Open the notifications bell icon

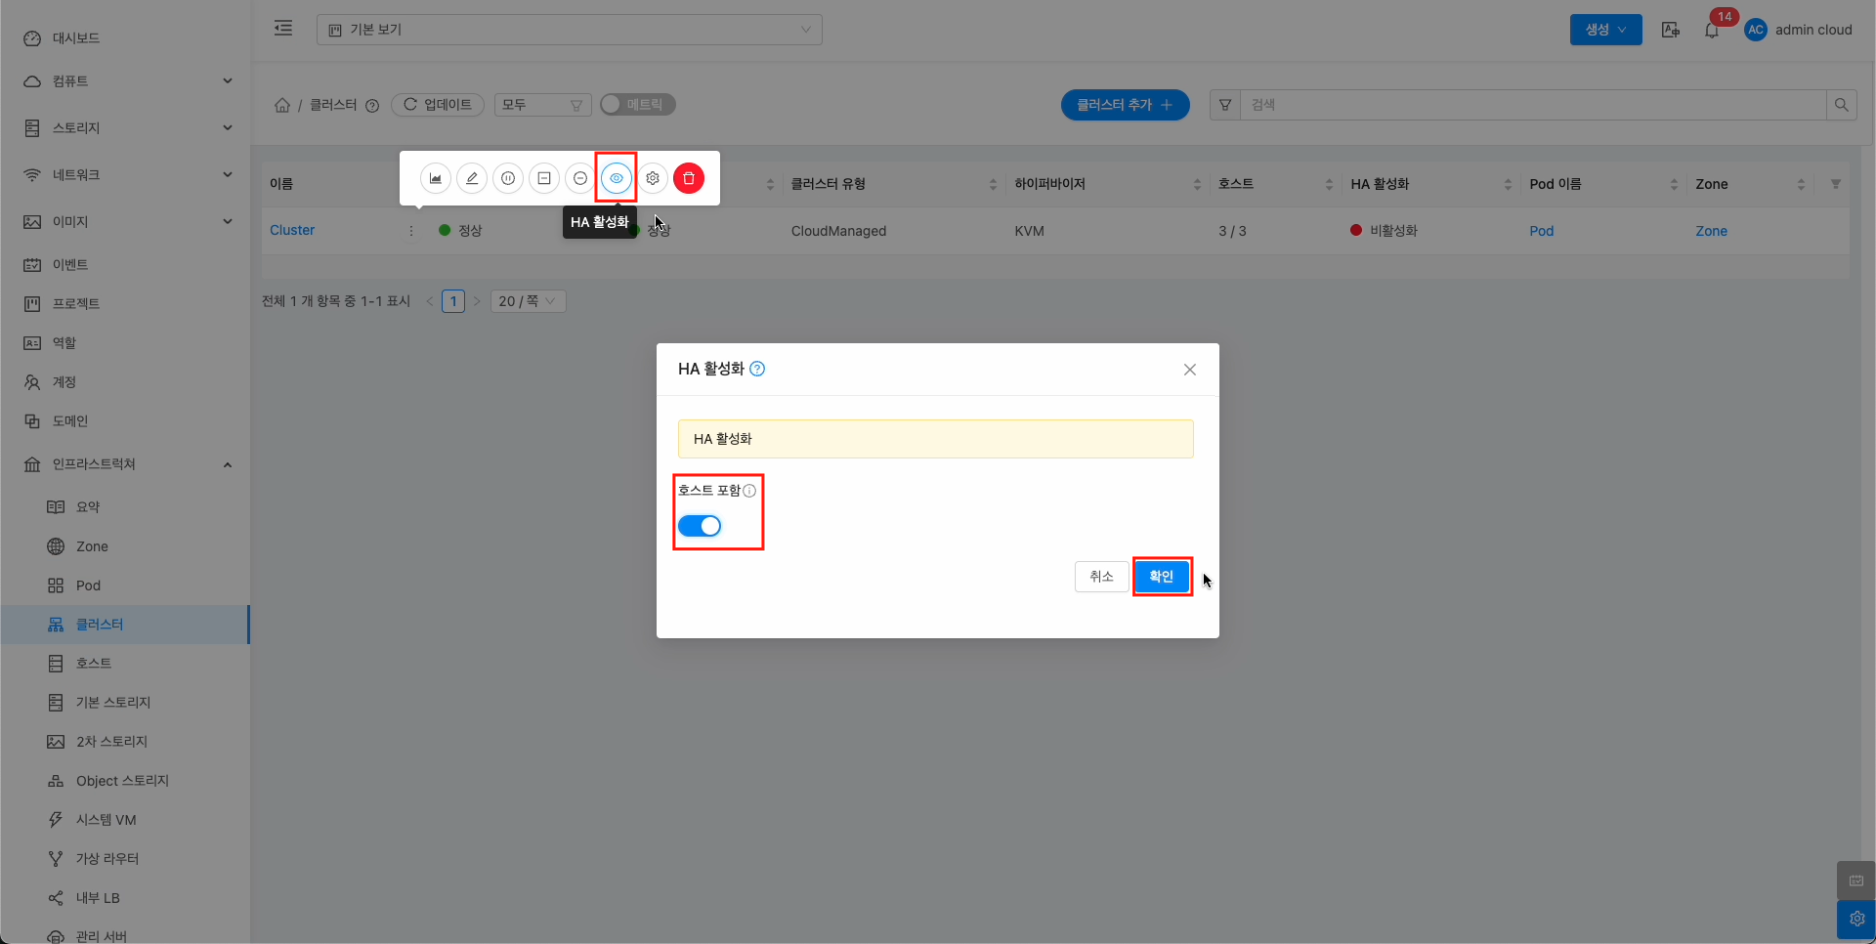(x=1712, y=30)
